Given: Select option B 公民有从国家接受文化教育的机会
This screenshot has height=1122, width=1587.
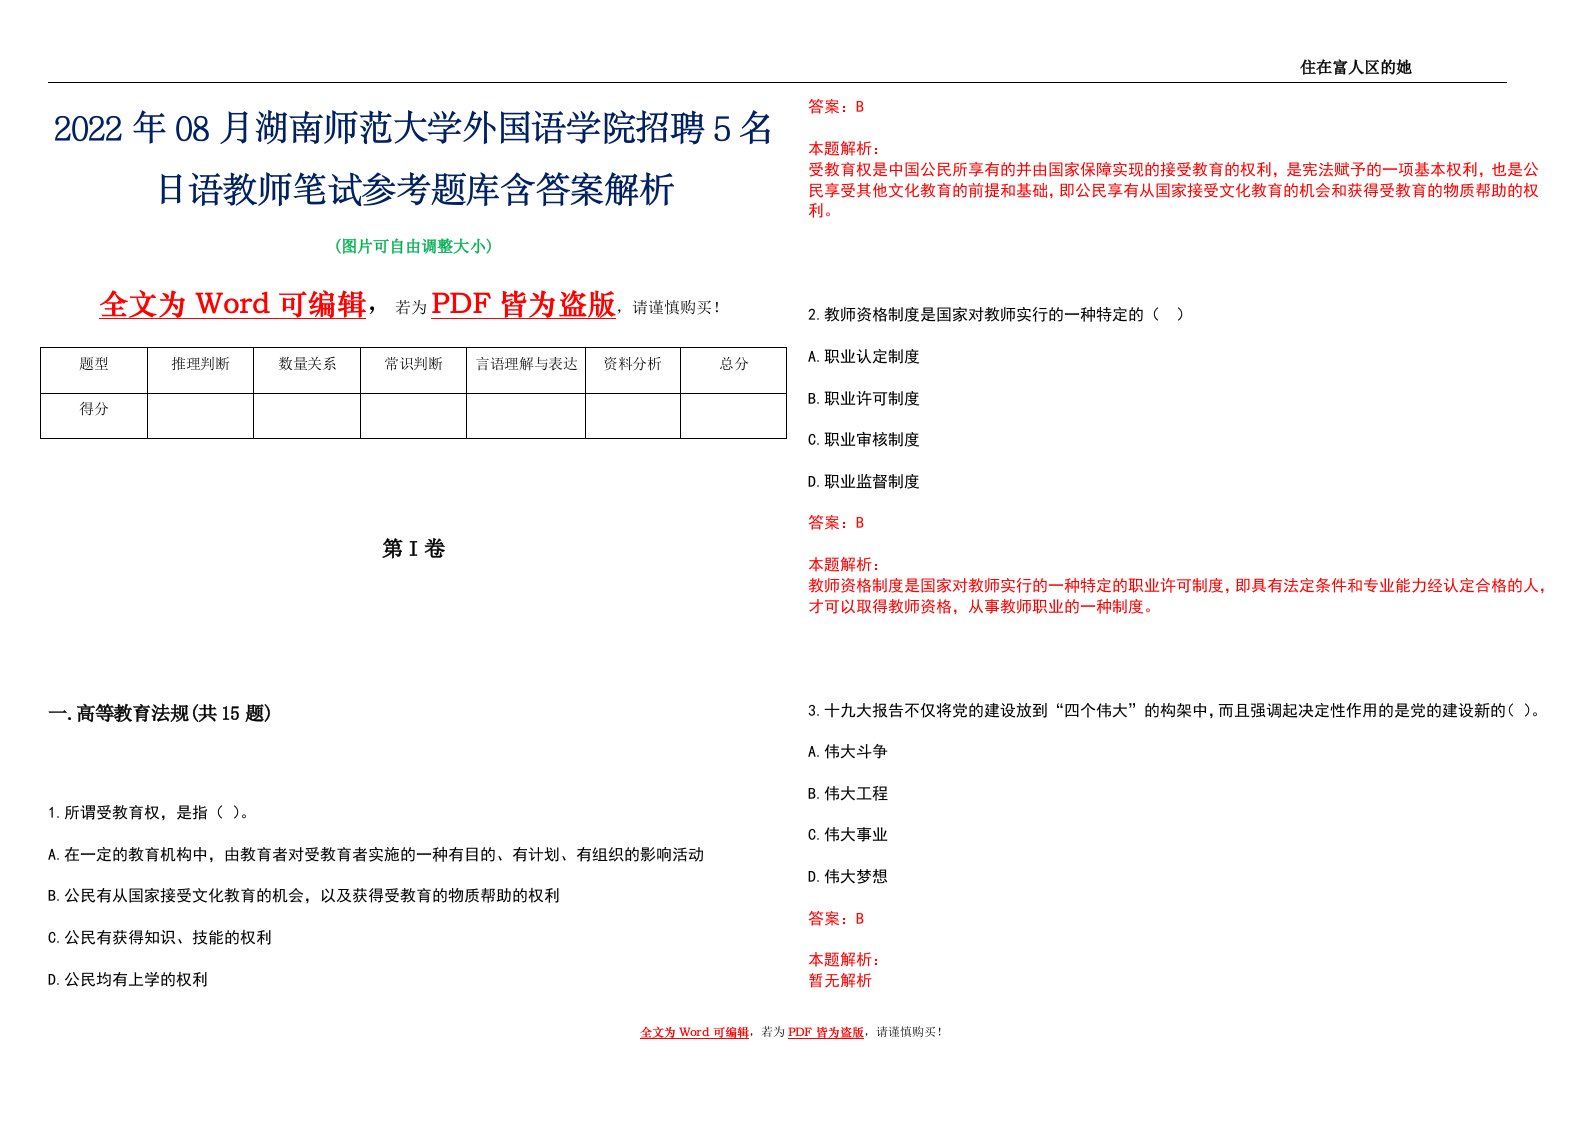Looking at the screenshot, I should click(304, 896).
